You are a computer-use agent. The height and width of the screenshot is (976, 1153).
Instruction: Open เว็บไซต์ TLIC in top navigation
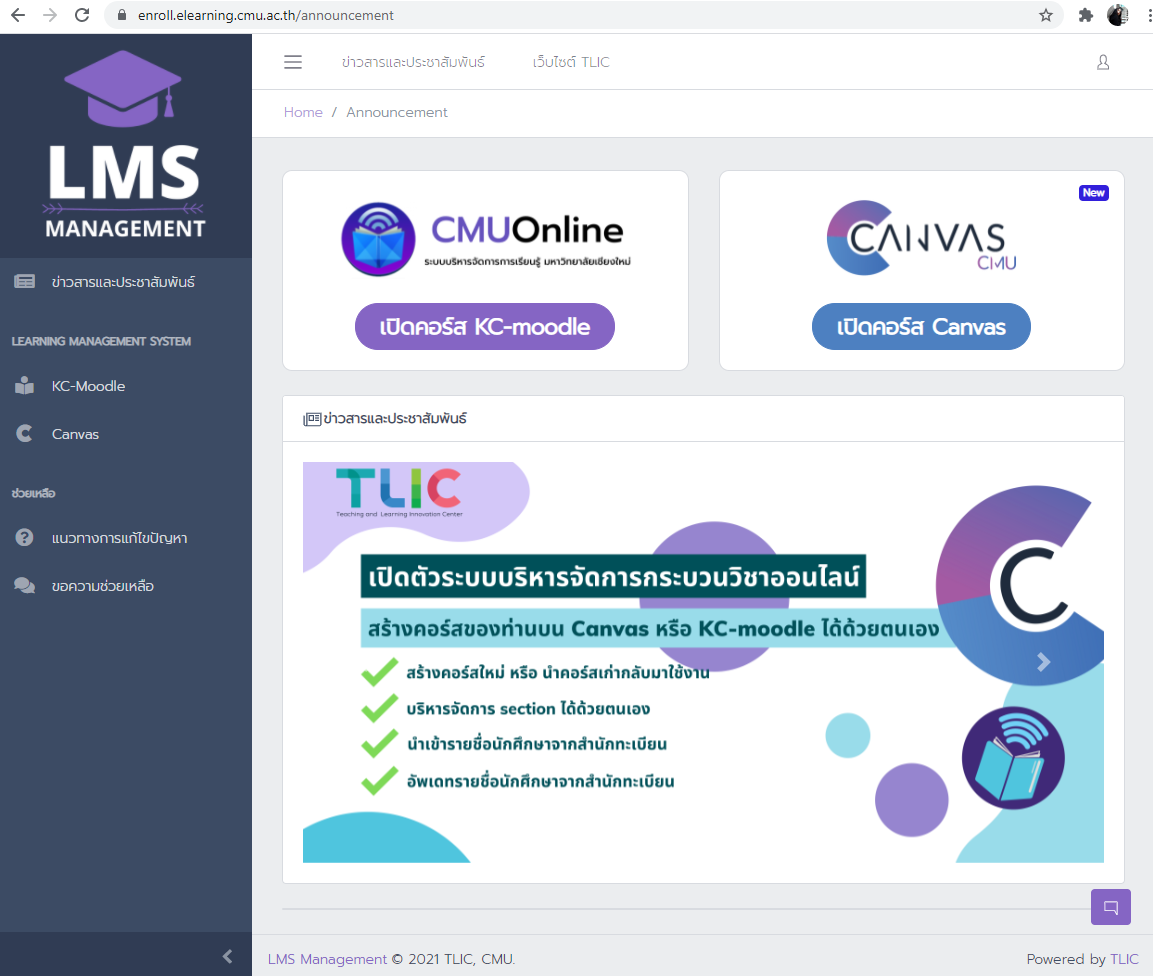tap(571, 63)
